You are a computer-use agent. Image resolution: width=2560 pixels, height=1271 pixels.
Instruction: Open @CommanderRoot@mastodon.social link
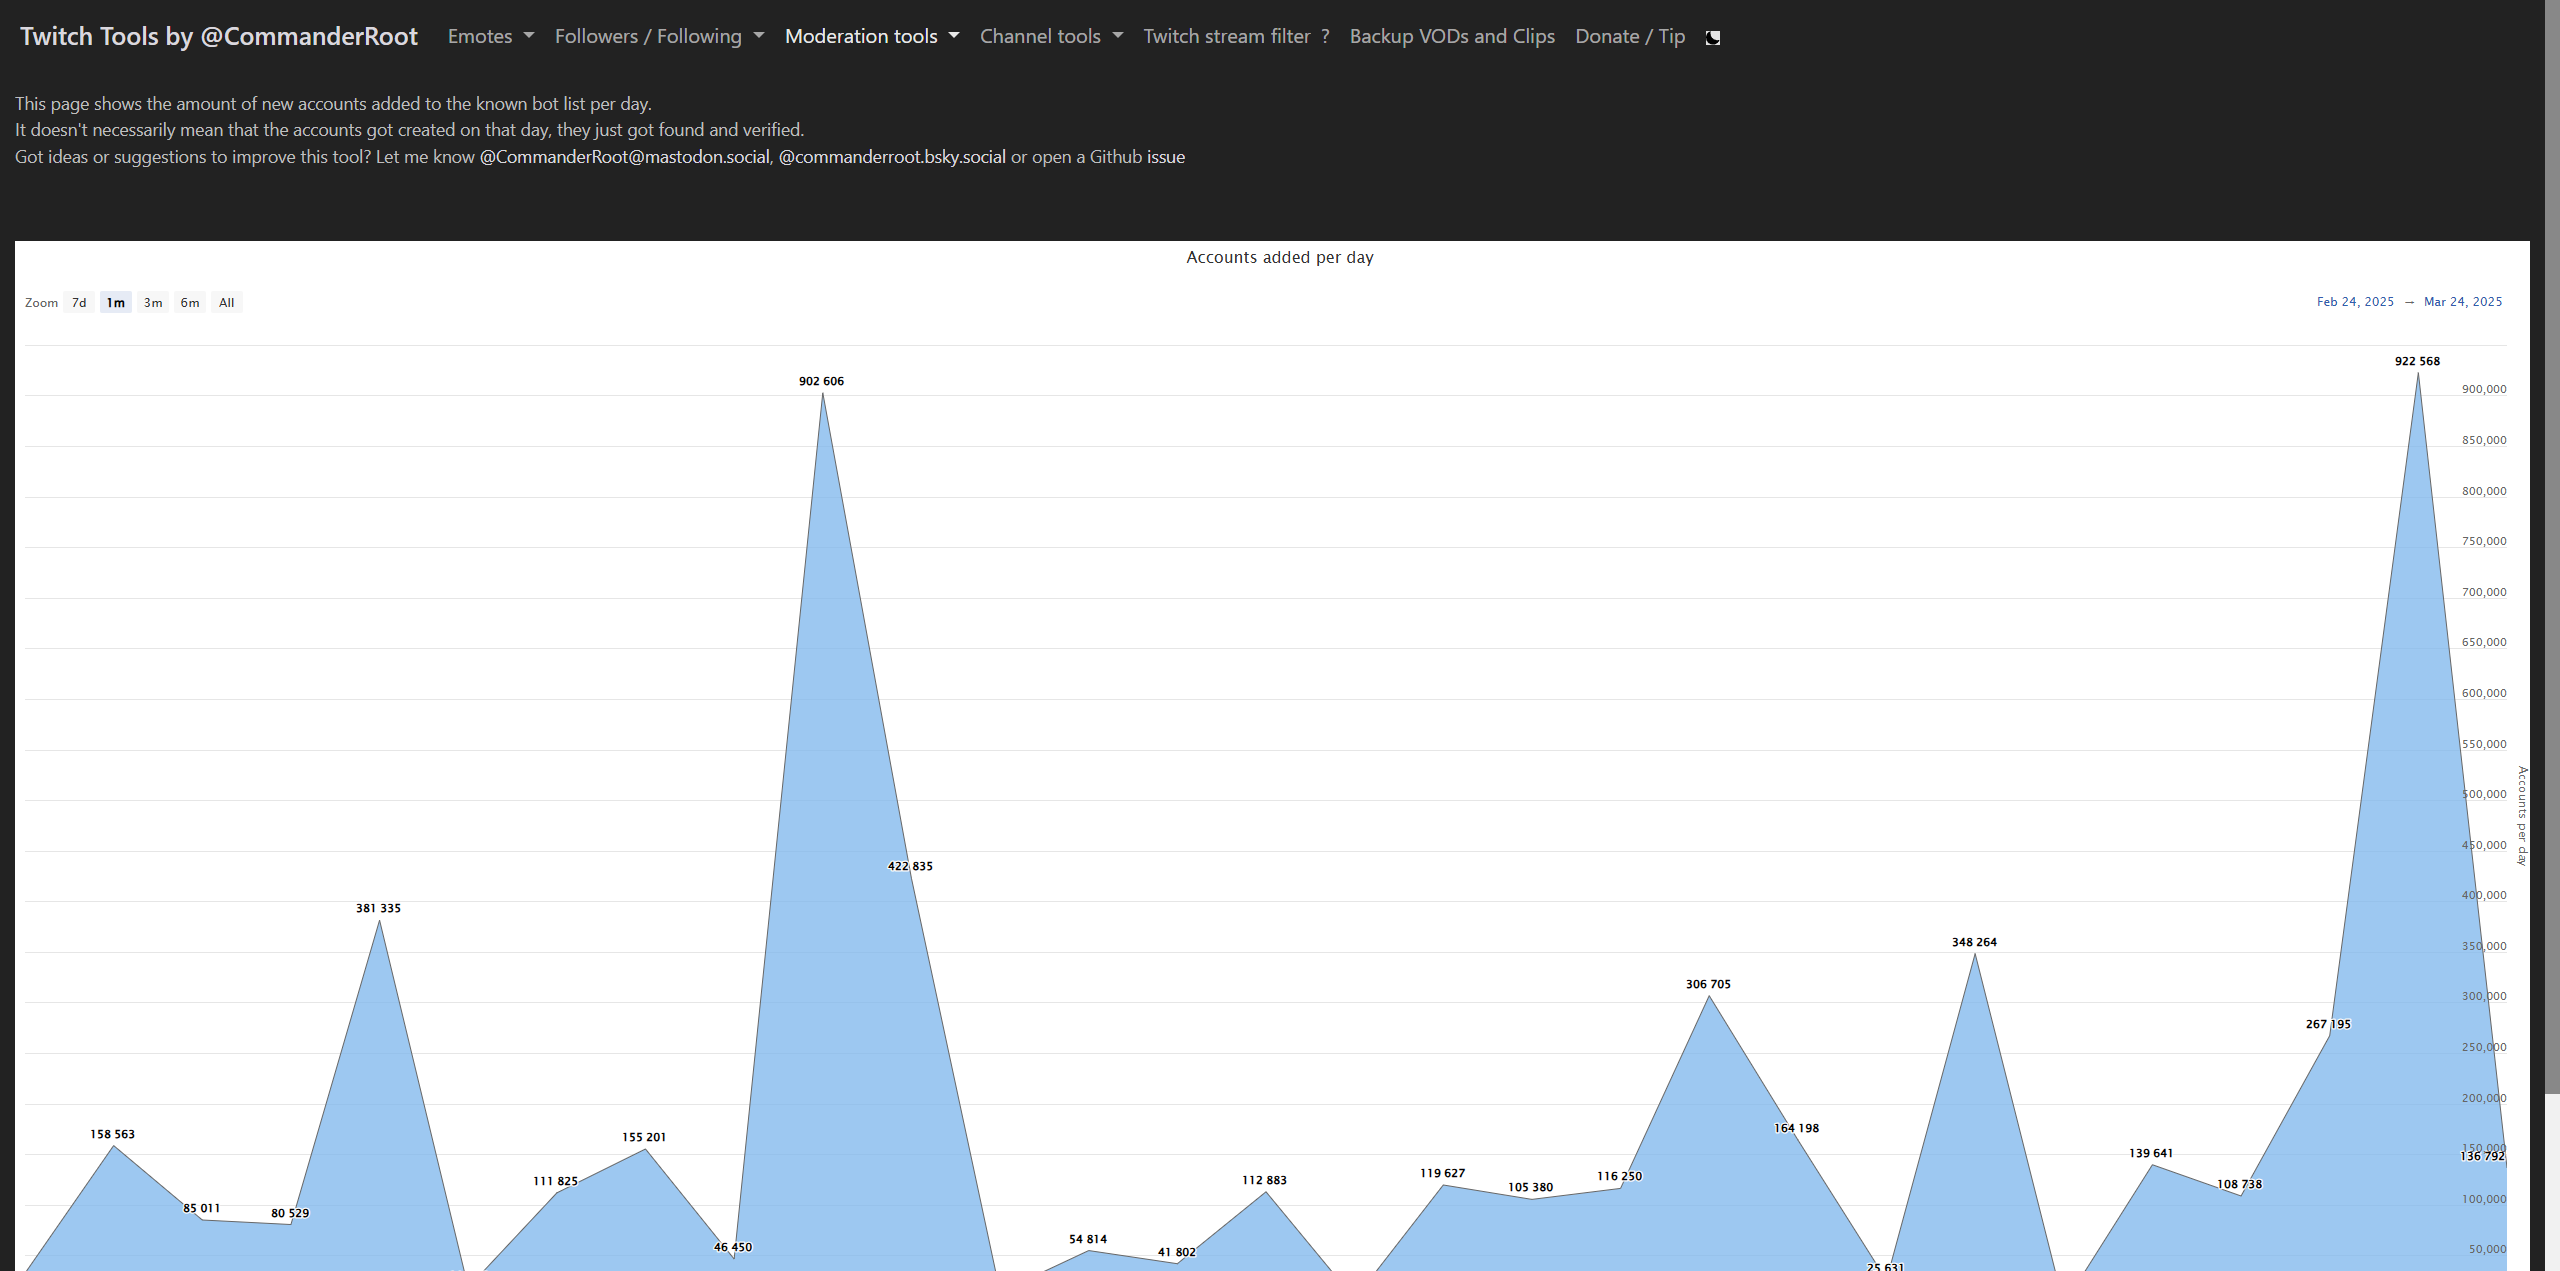[624, 157]
